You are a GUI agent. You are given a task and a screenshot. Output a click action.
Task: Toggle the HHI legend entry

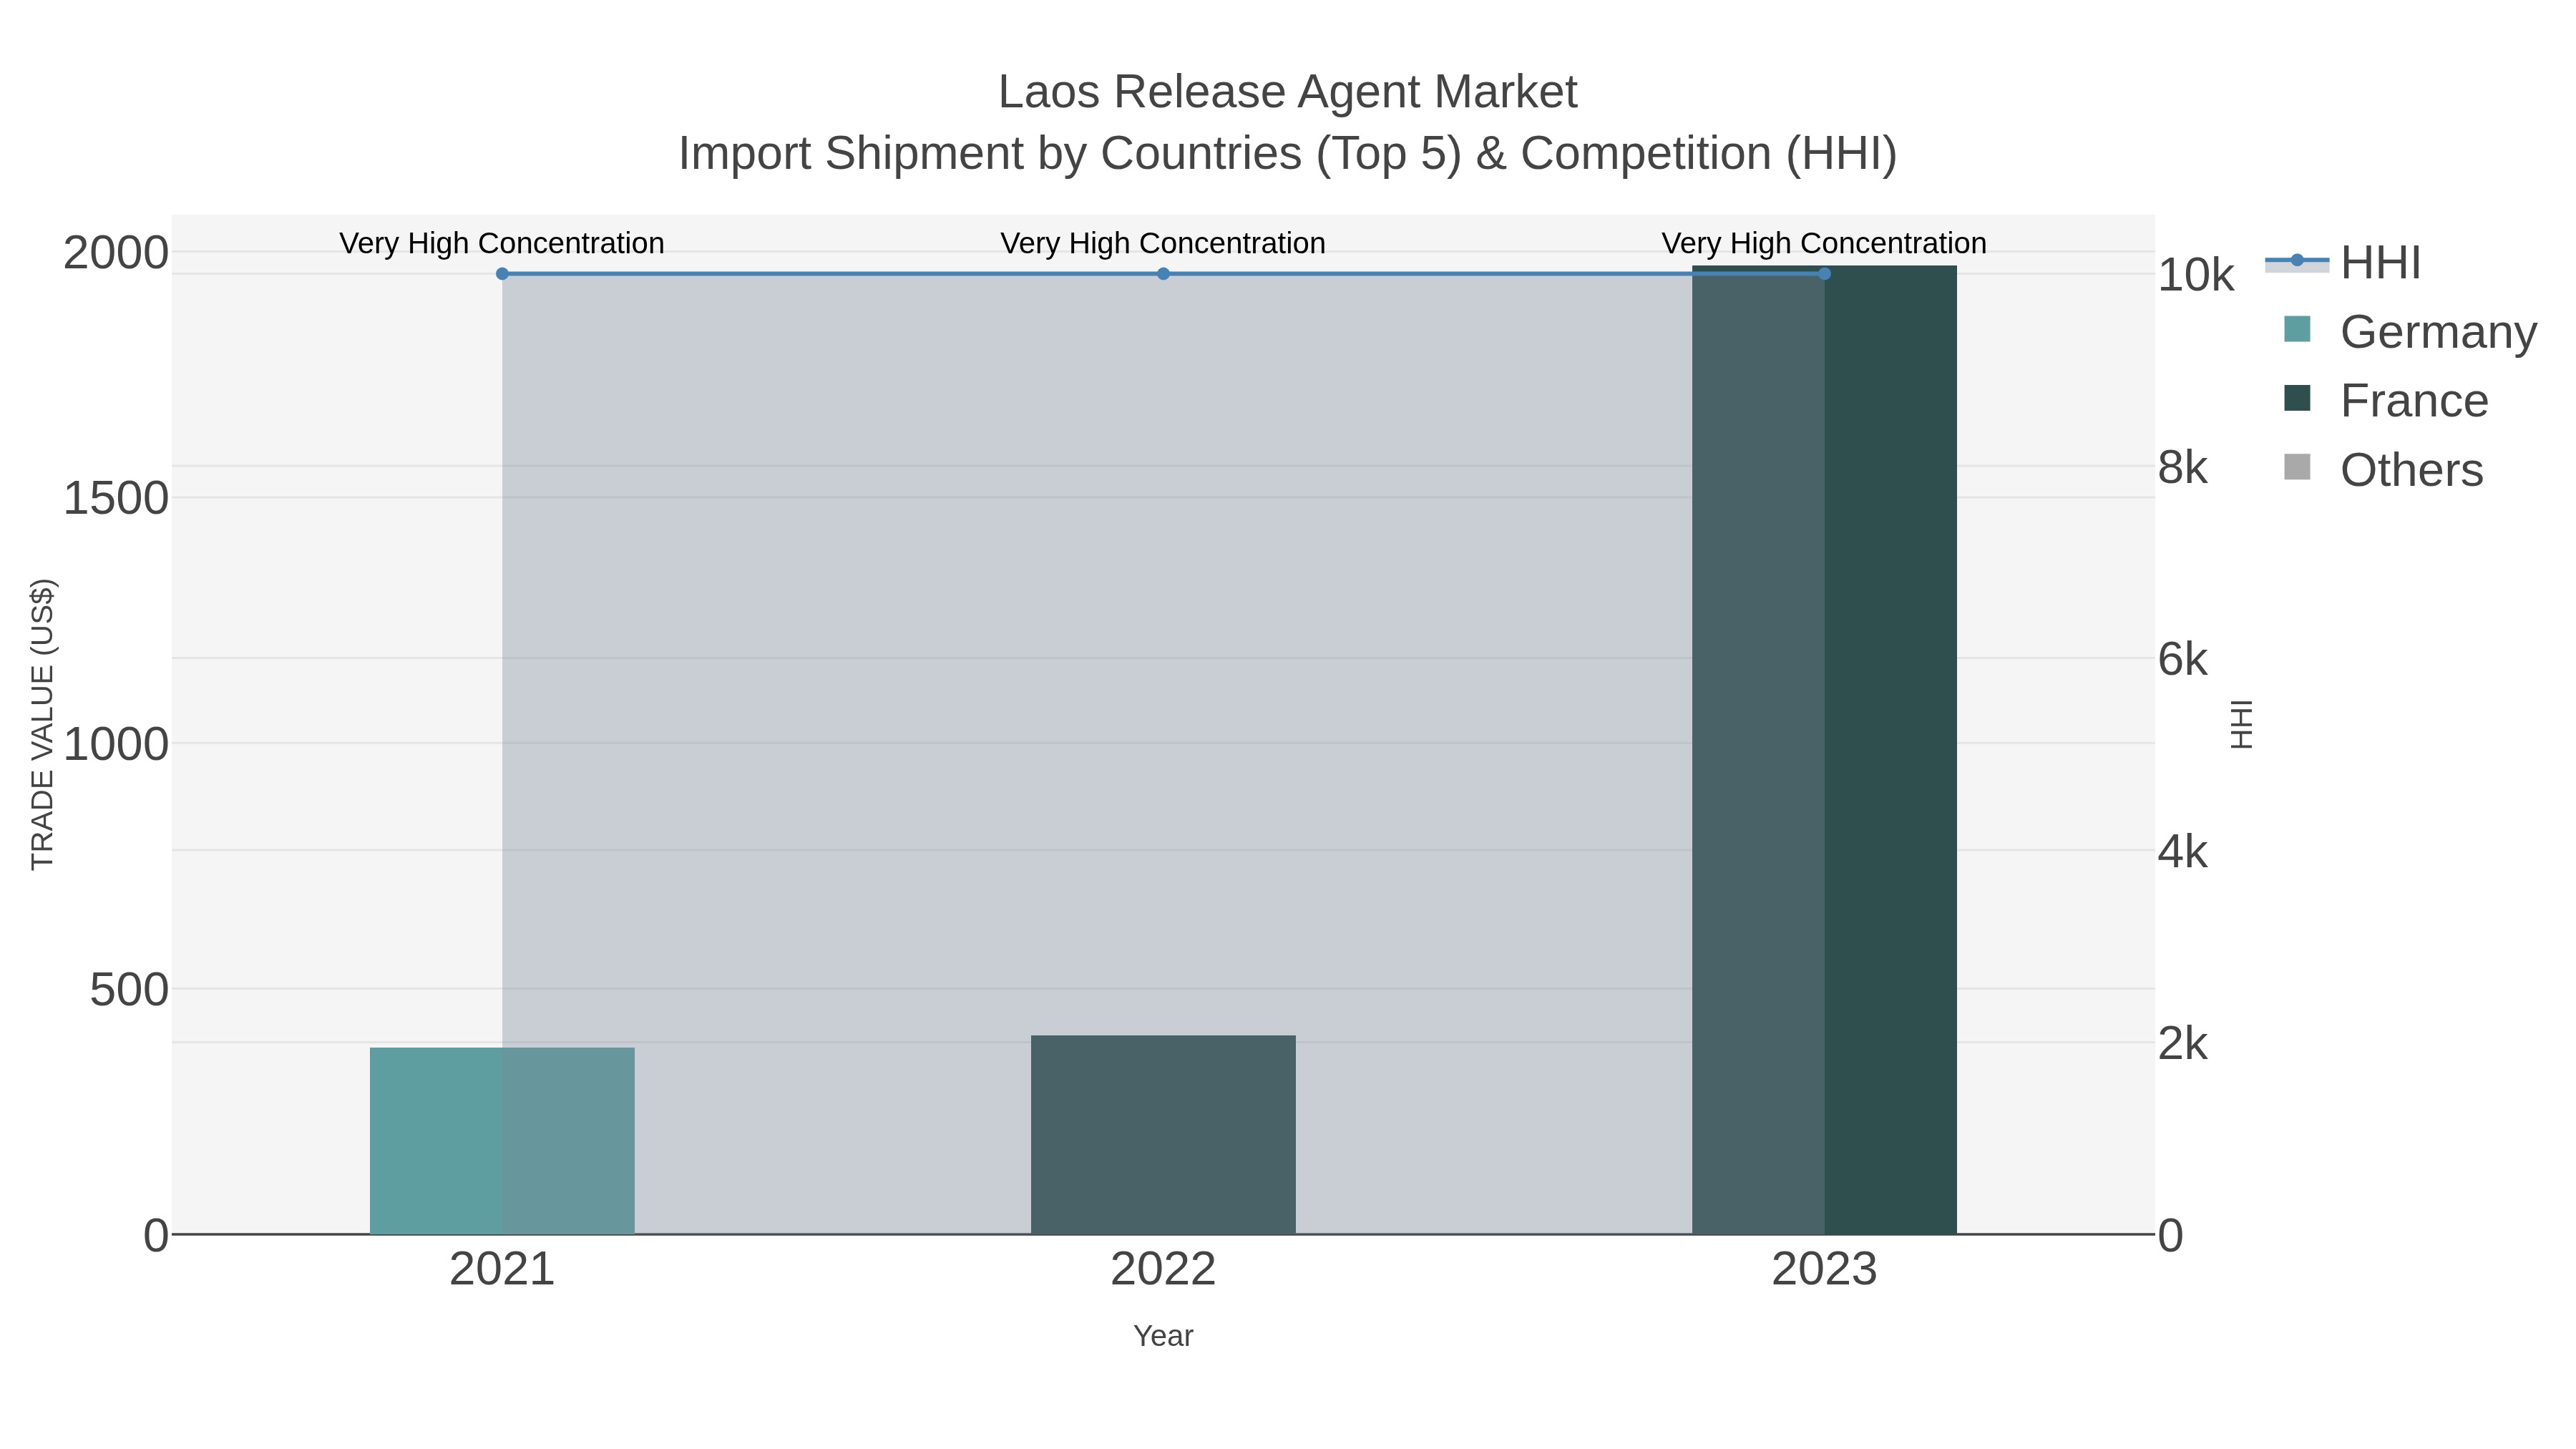[2343, 262]
